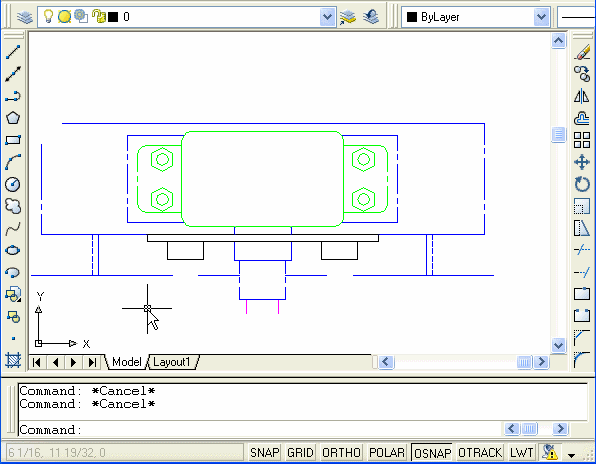
Task: Select the Insert Block tool
Action: (13, 295)
